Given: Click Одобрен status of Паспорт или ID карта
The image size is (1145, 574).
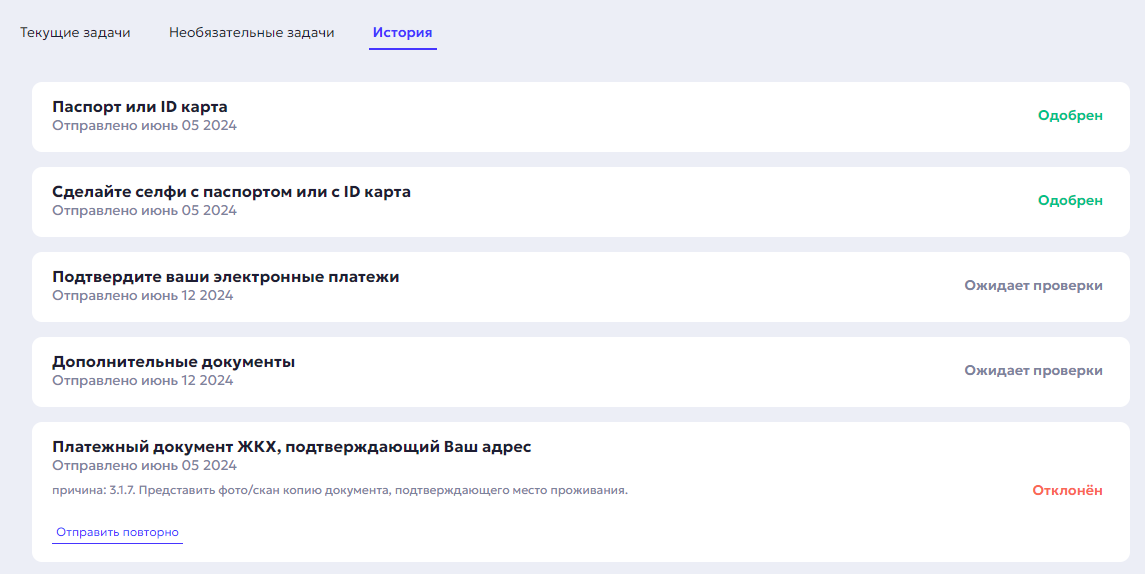Looking at the screenshot, I should point(1070,115).
